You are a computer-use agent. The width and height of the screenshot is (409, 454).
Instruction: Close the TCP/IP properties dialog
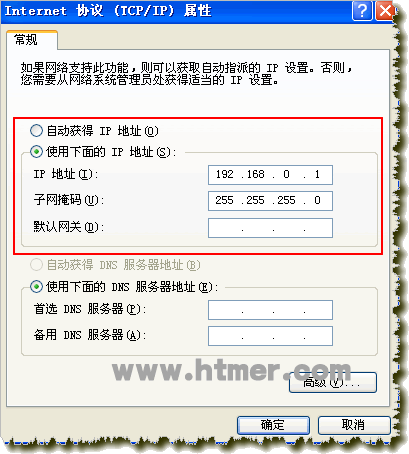click(x=385, y=11)
